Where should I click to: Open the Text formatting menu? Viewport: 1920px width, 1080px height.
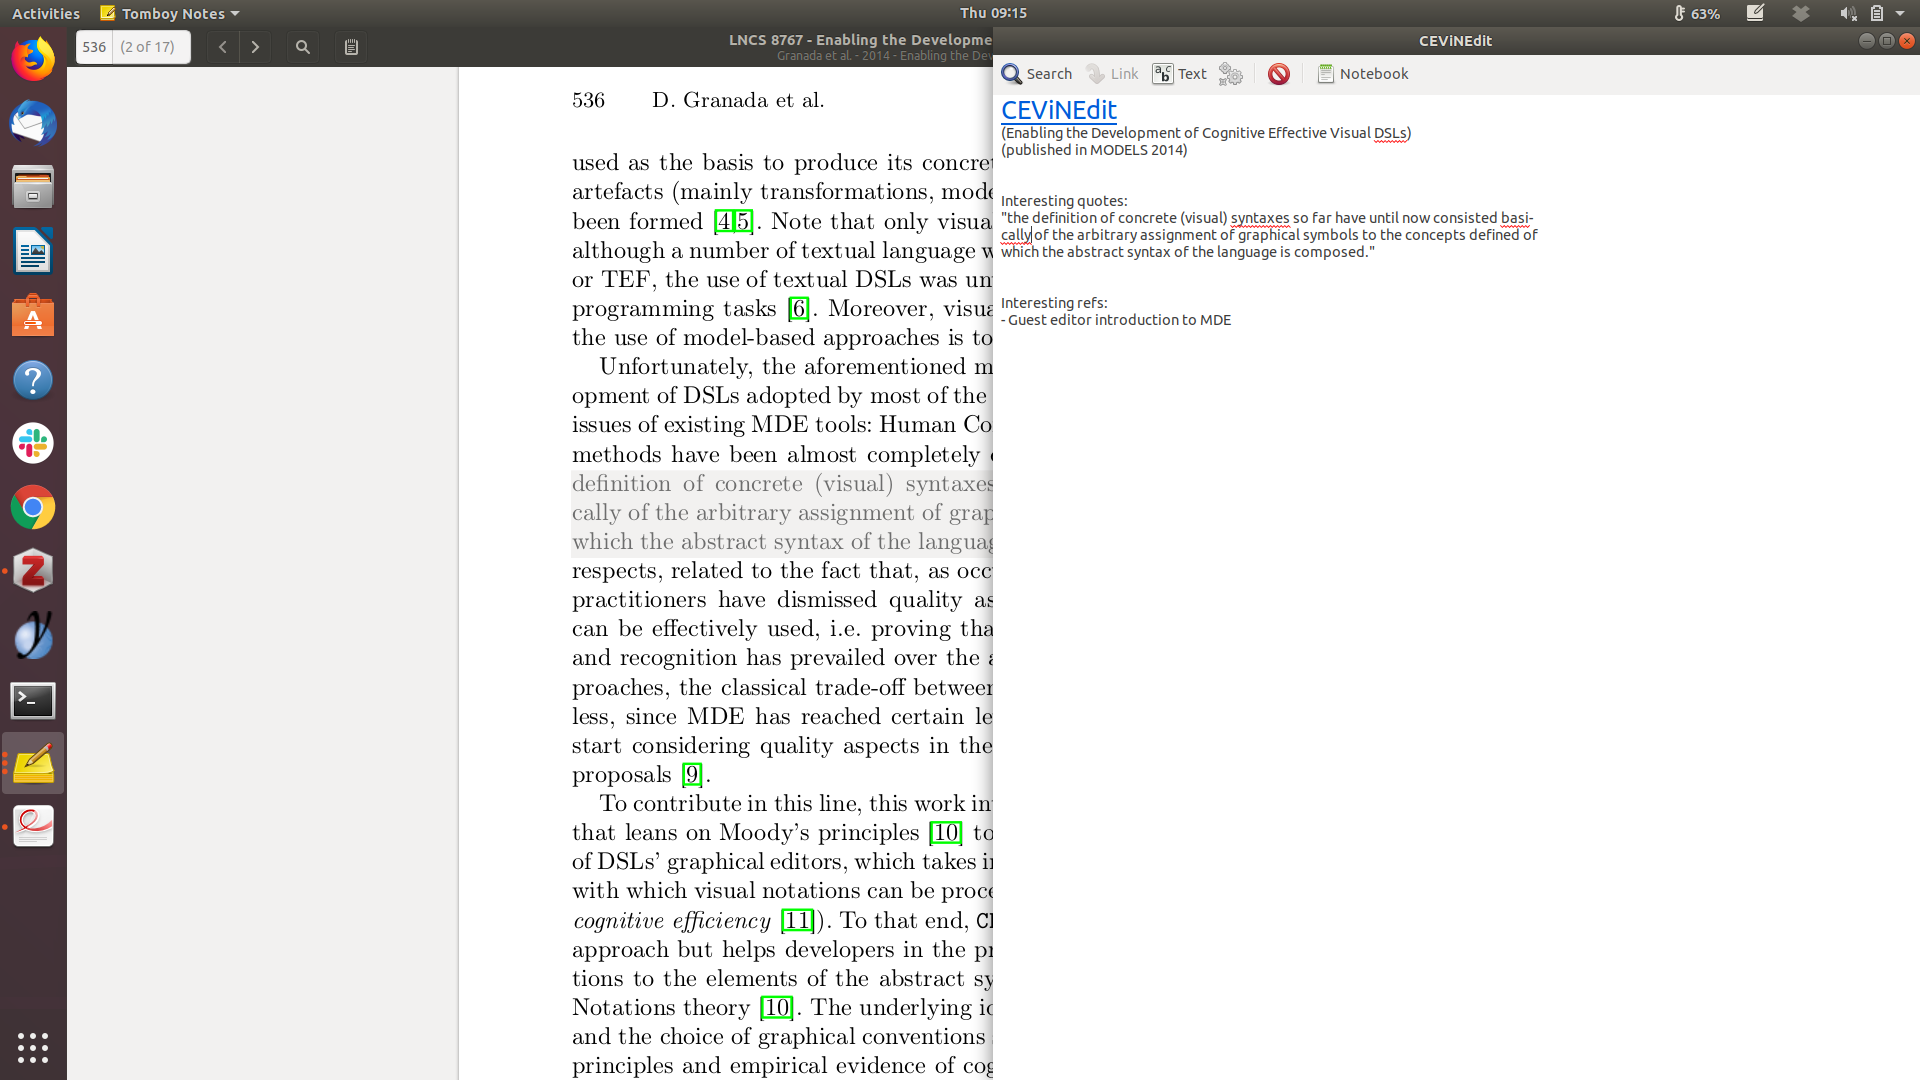pos(1180,74)
